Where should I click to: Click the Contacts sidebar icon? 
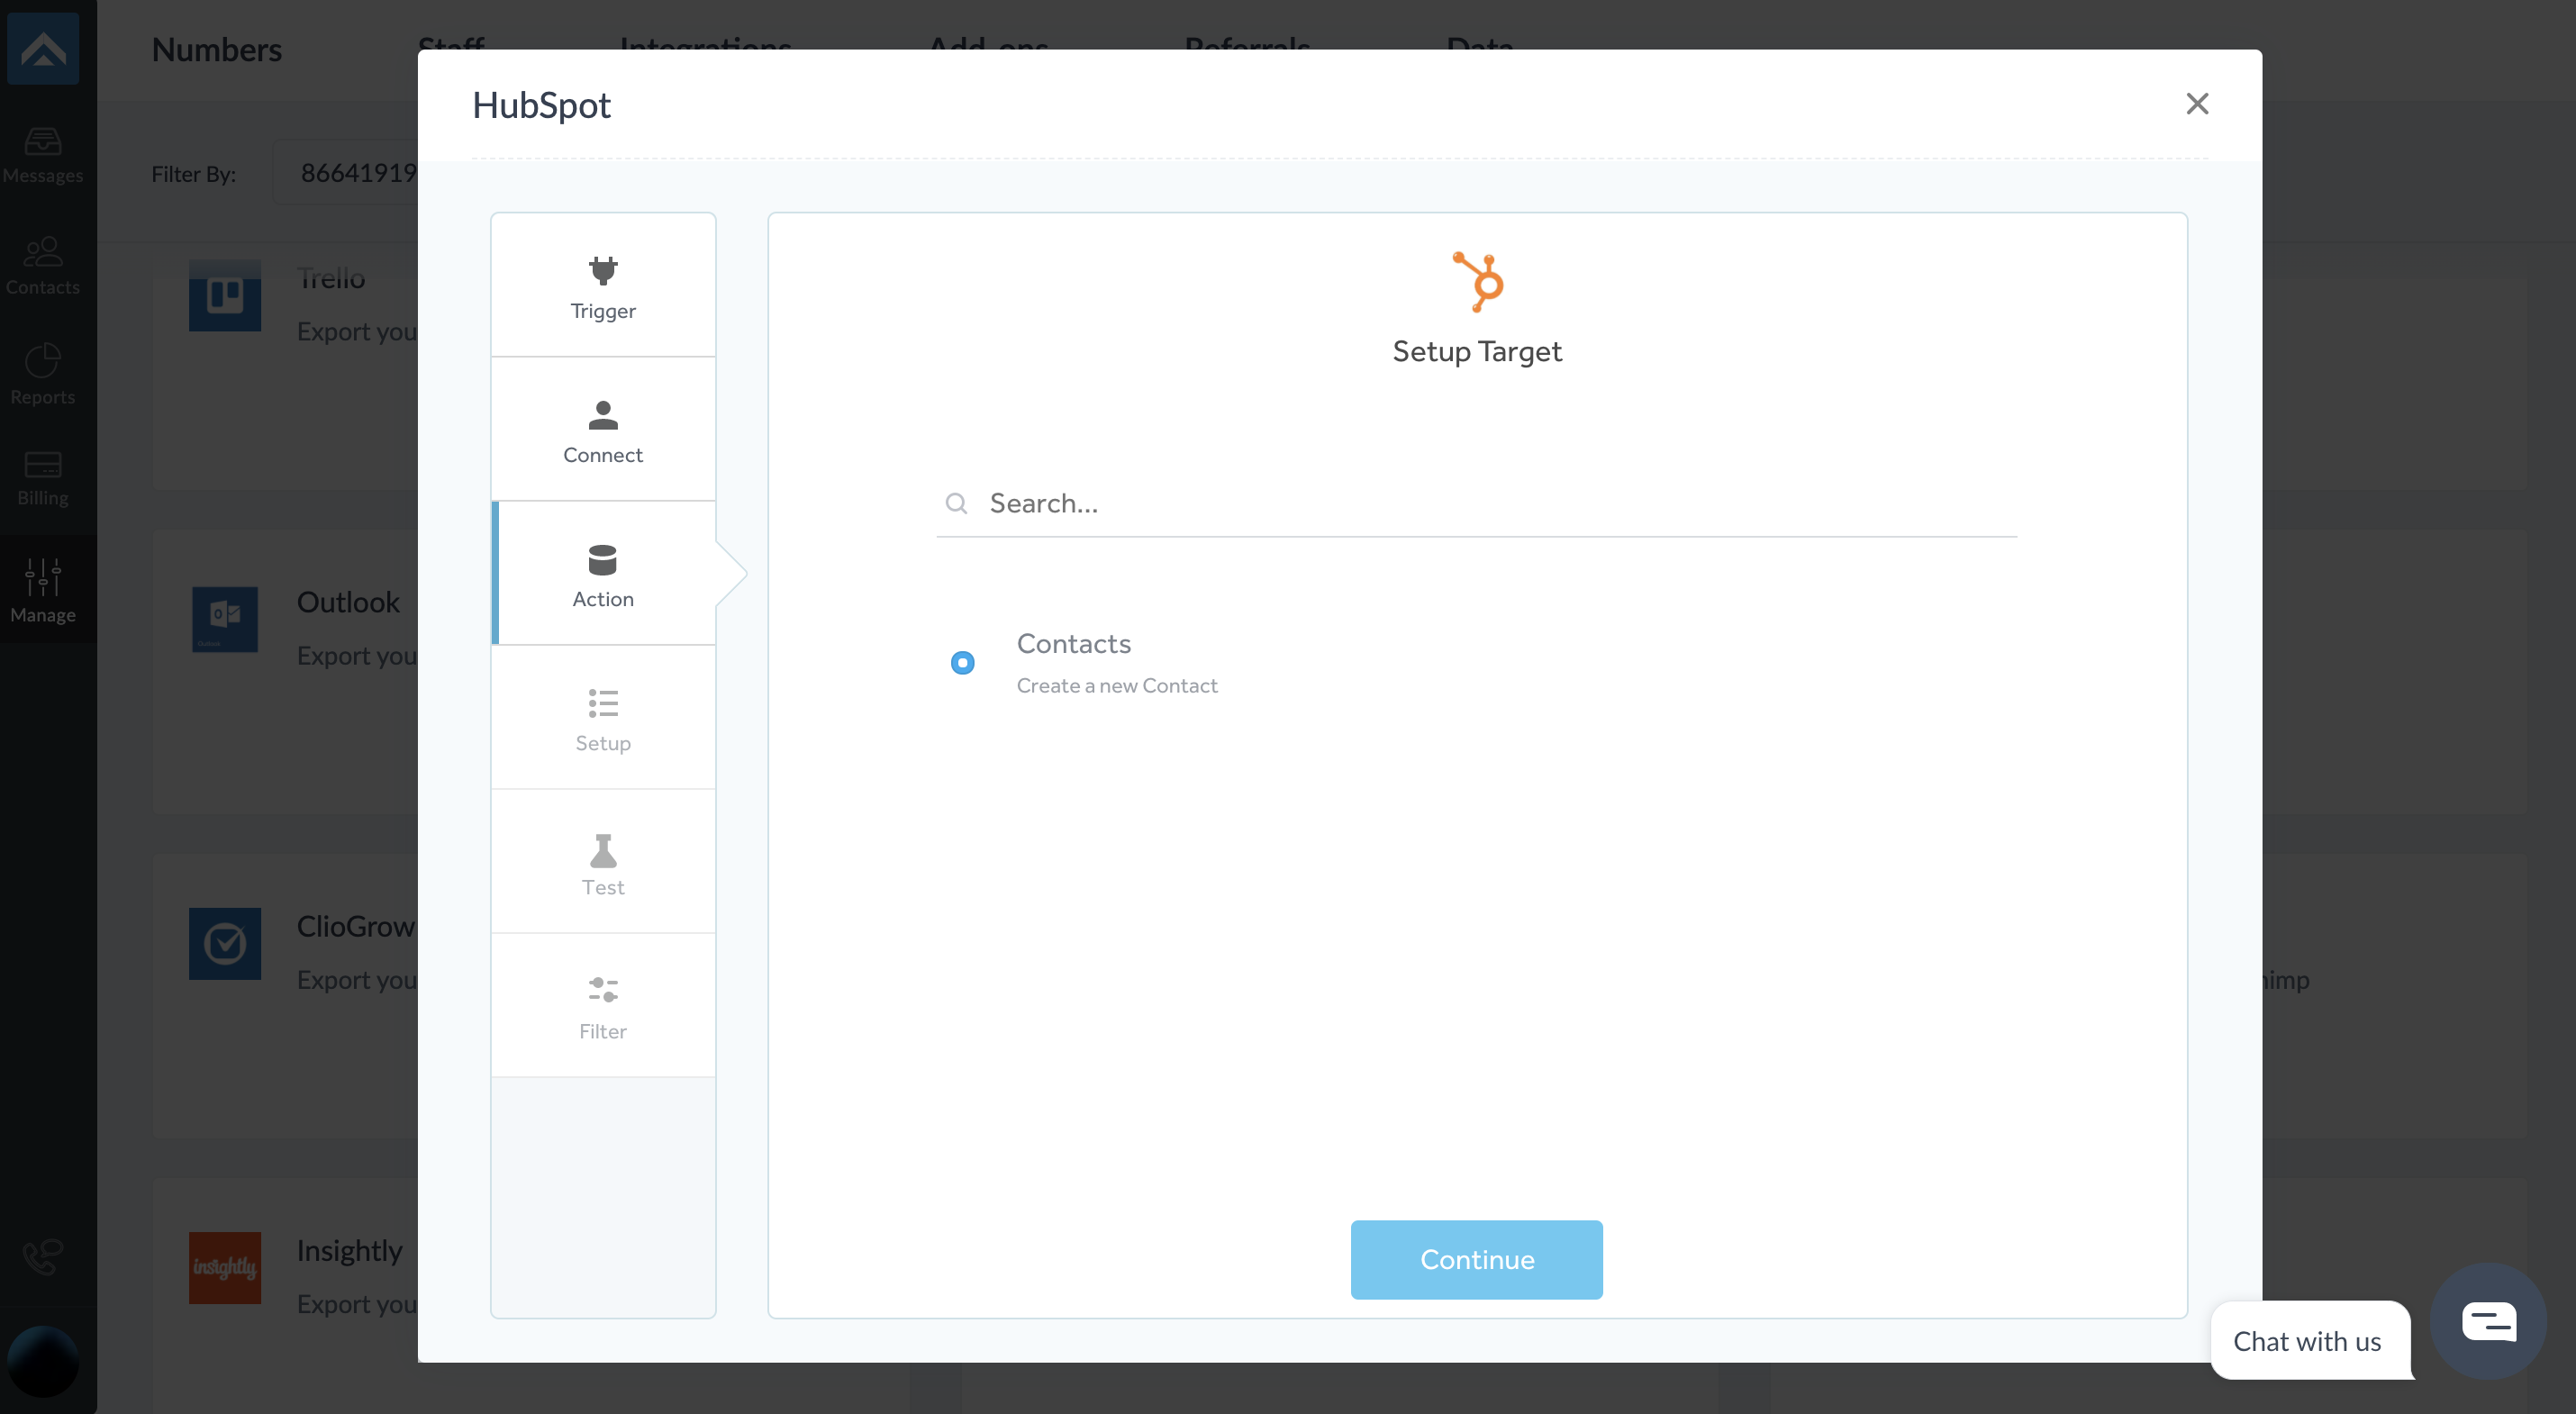(41, 263)
